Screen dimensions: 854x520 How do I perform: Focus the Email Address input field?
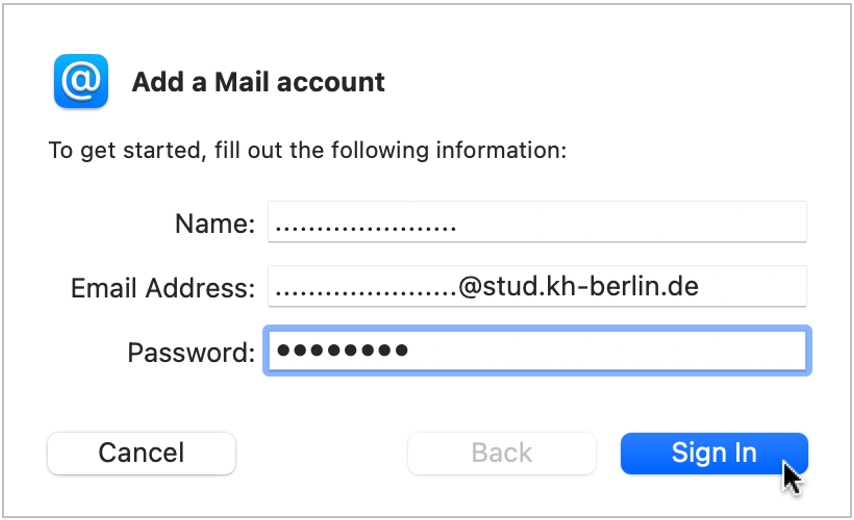(537, 286)
